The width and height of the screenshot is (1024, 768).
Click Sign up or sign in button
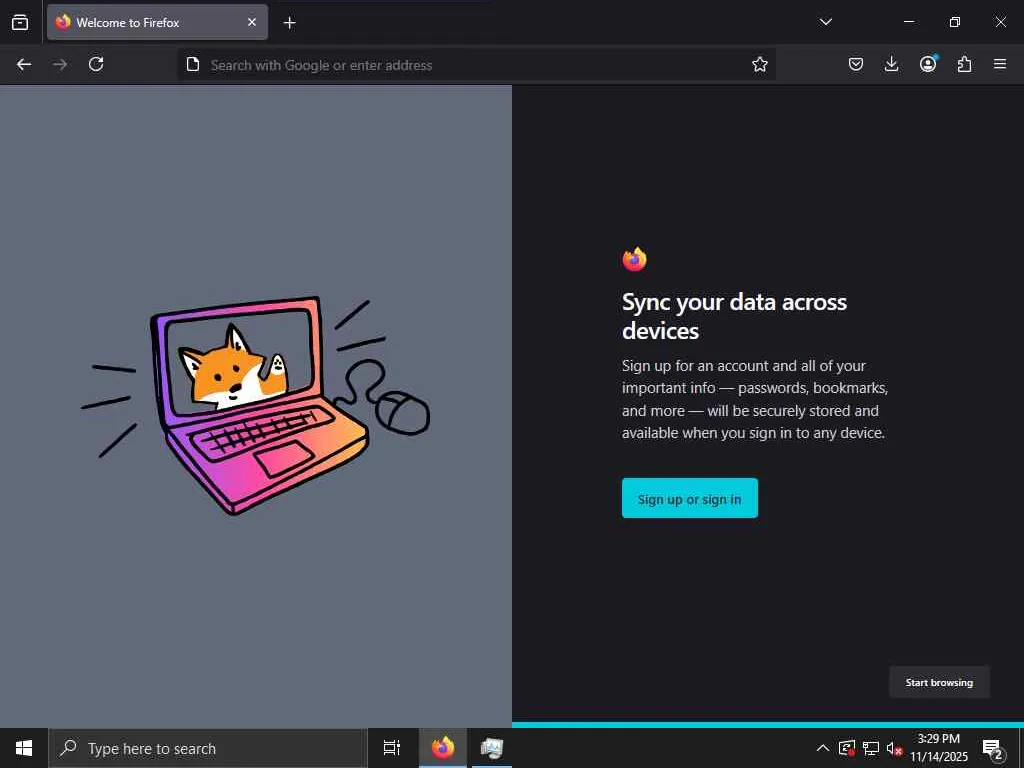coord(690,498)
